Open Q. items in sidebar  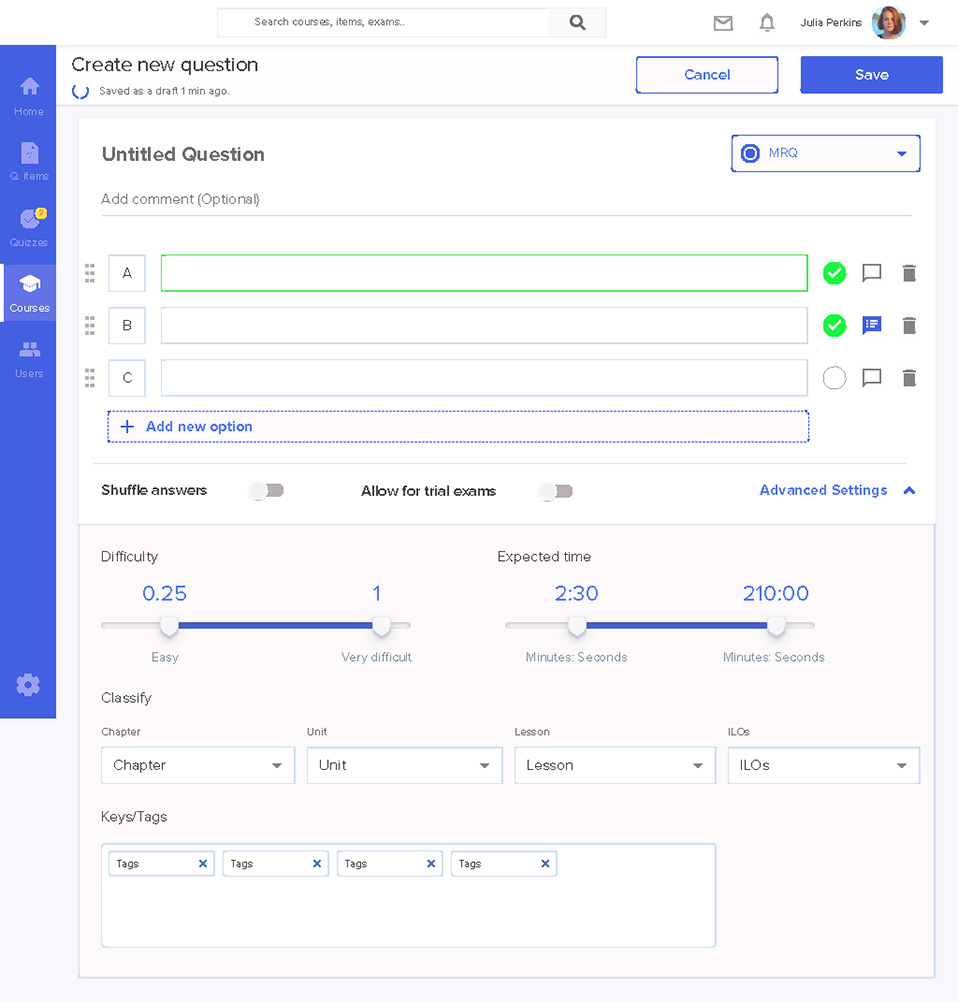[29, 162]
